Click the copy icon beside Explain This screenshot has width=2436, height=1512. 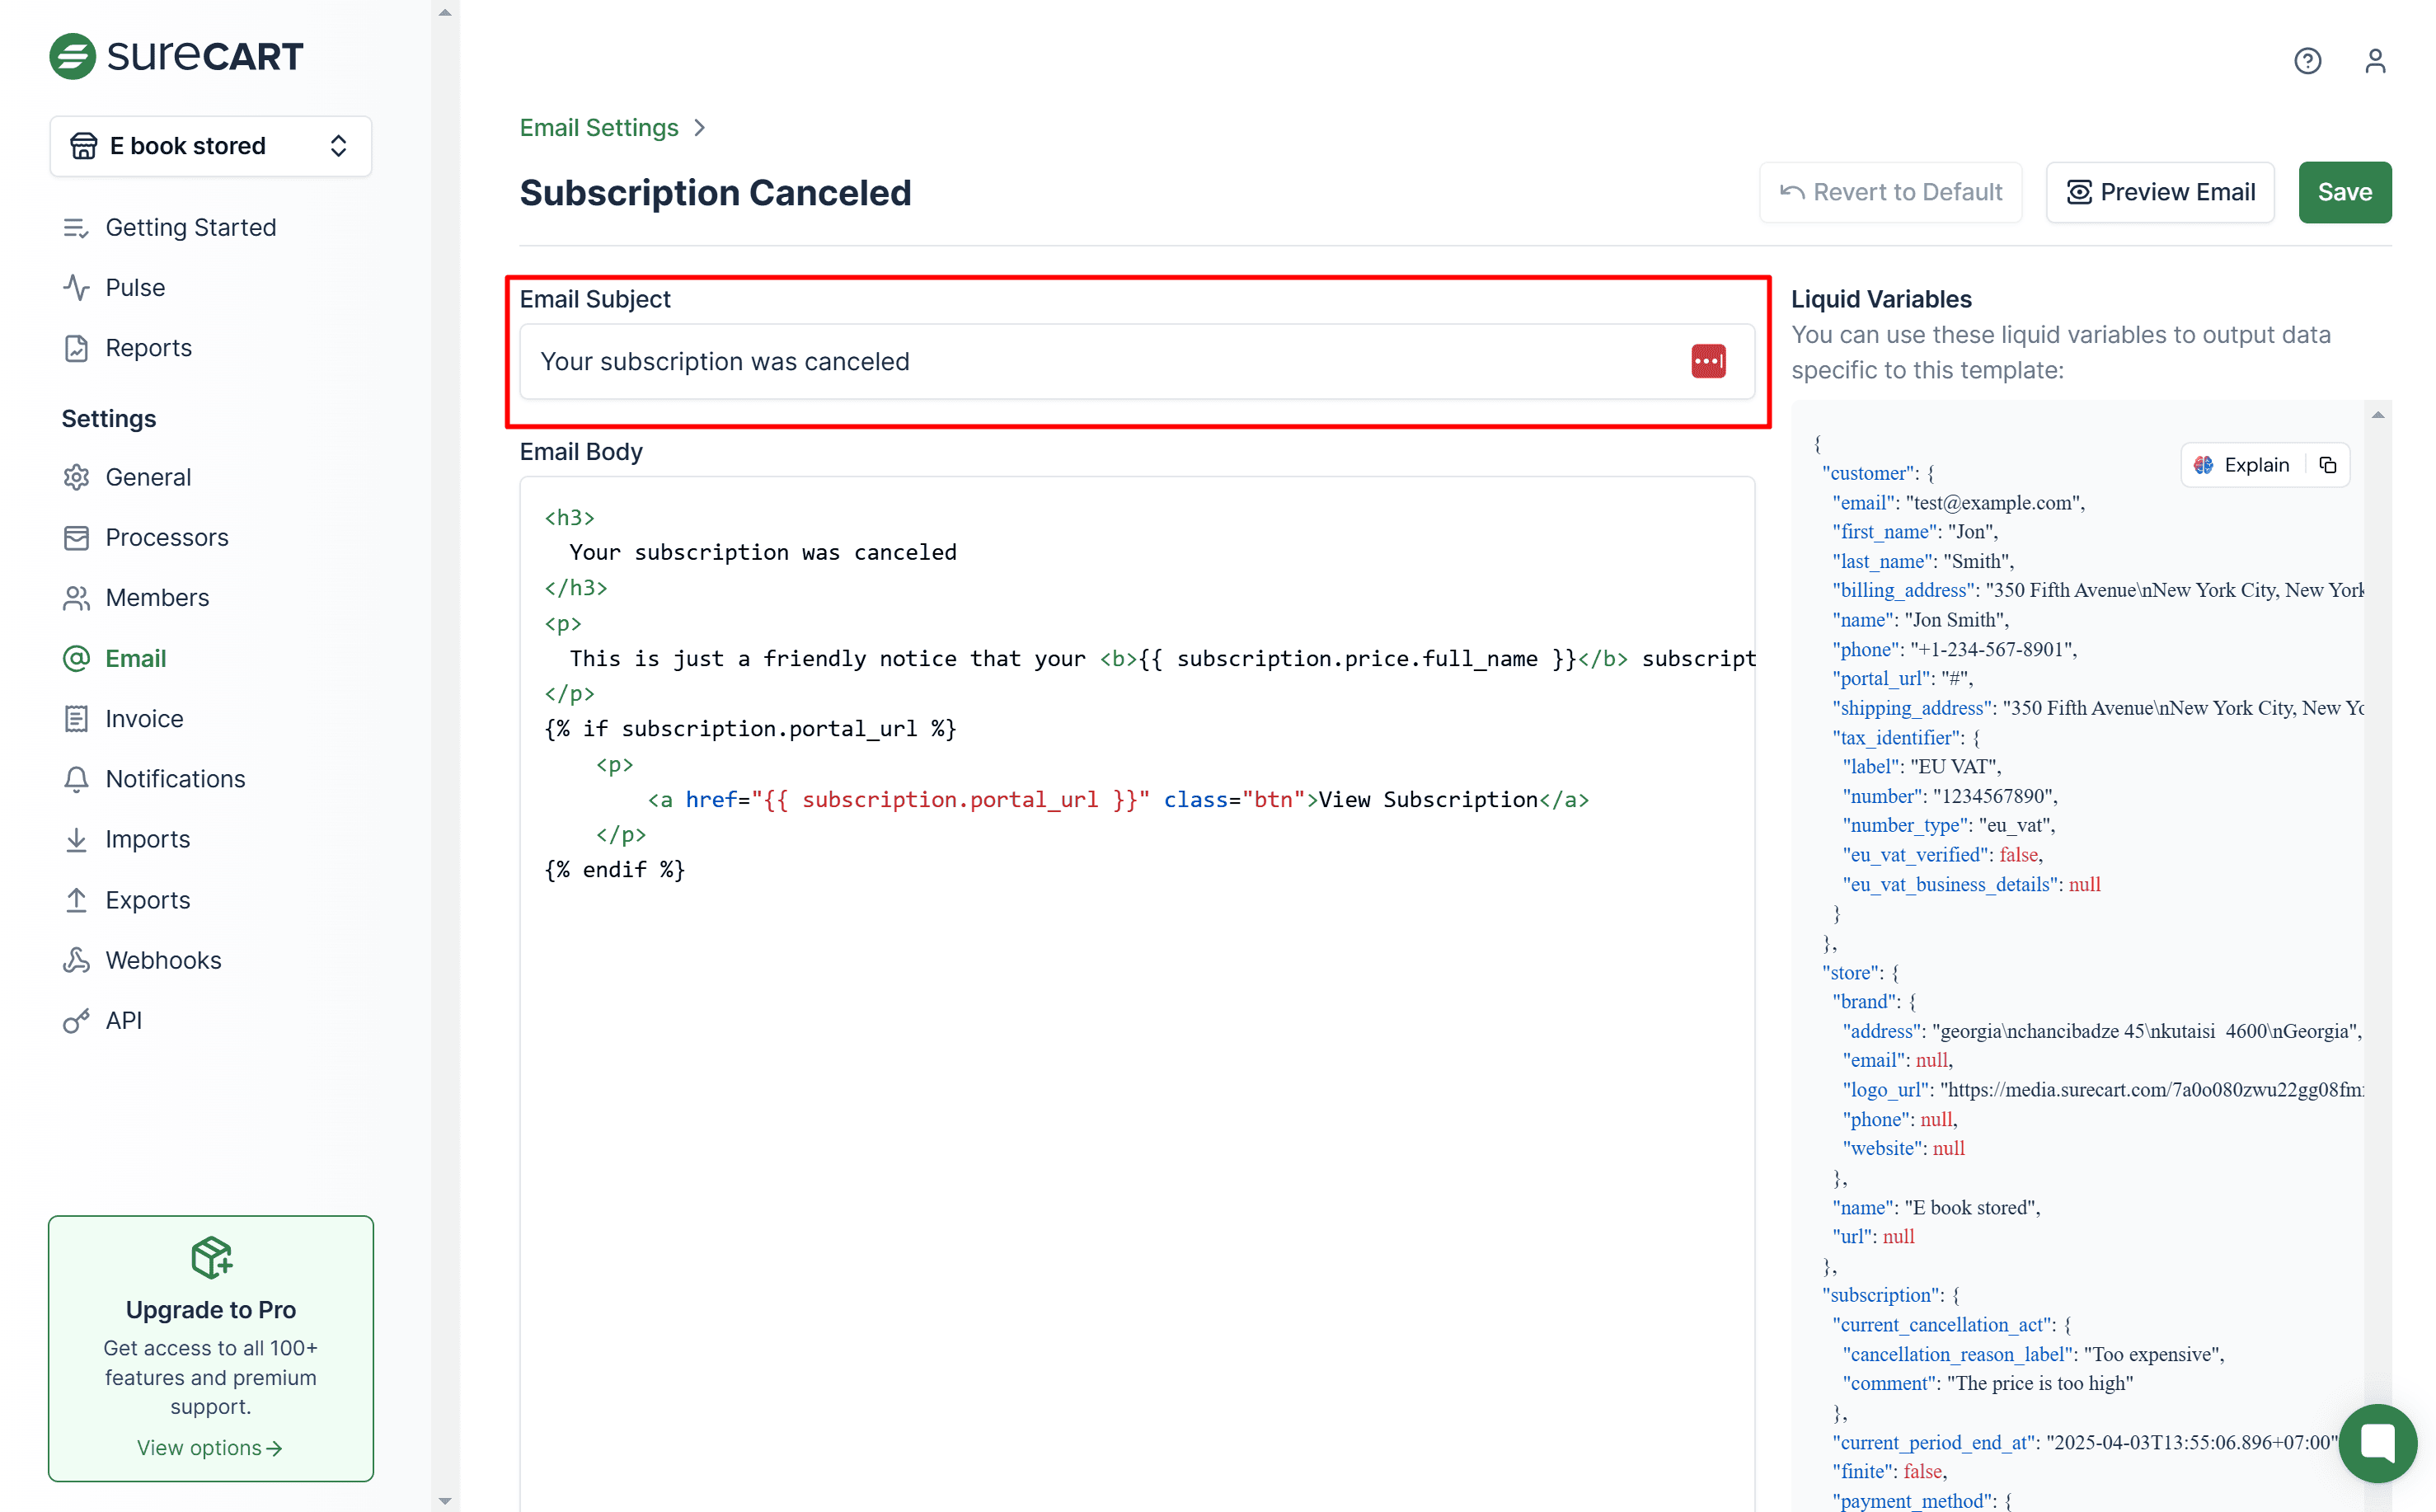(x=2328, y=465)
